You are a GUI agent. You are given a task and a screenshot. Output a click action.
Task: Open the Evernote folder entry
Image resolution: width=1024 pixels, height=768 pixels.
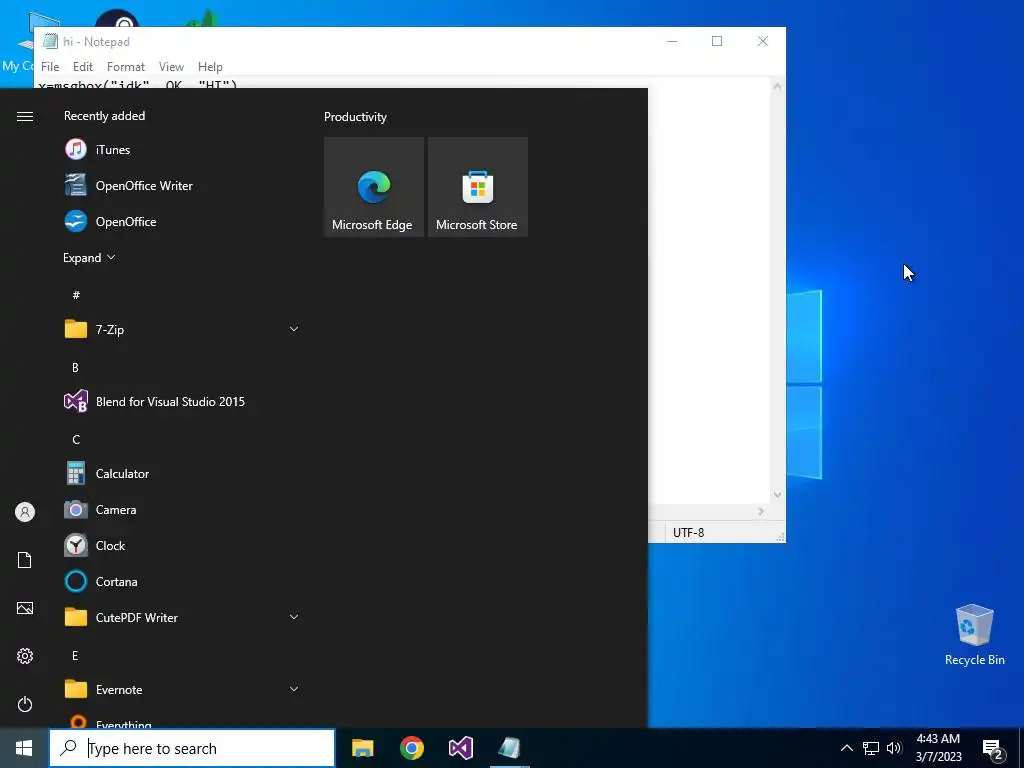183,690
